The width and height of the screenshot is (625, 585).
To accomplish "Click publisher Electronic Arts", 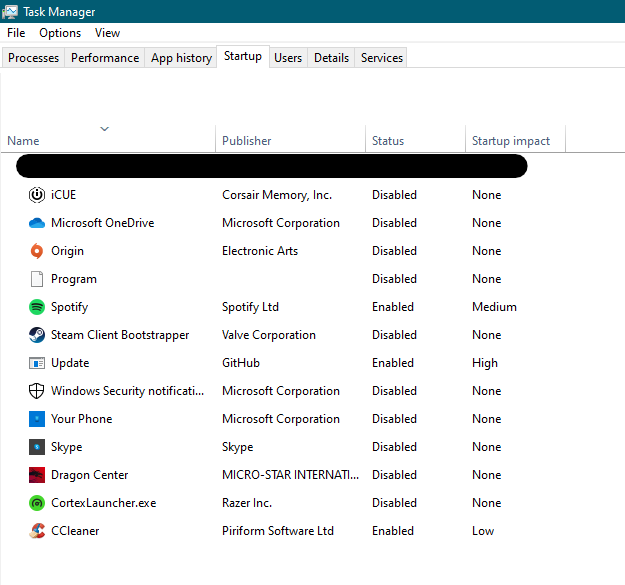I will [x=260, y=251].
